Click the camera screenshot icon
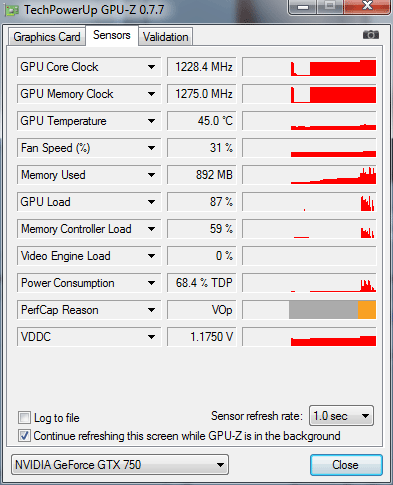 [x=371, y=35]
